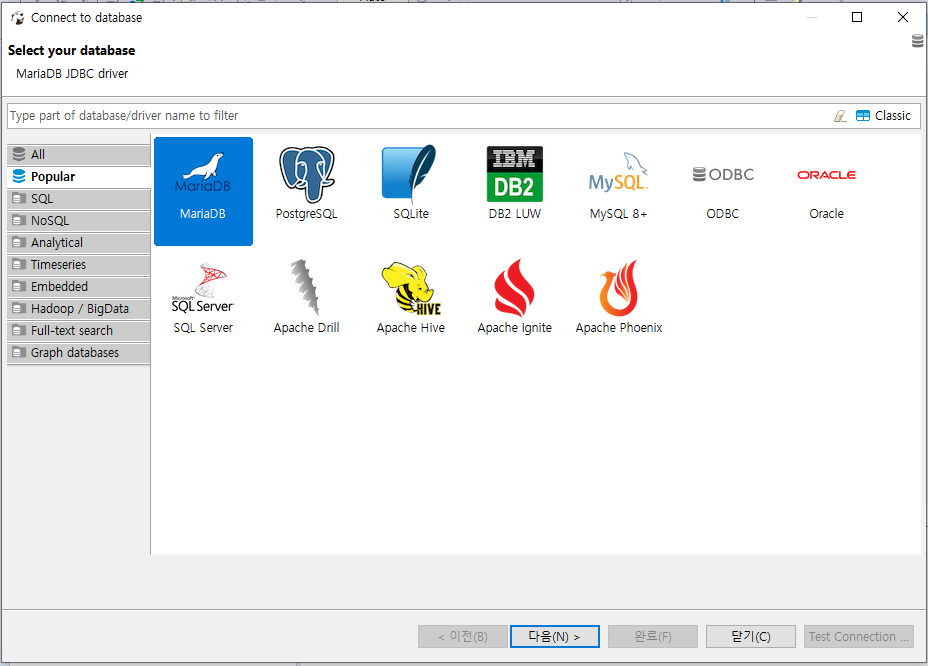Click the 완료(F) finish button
The image size is (928, 666).
[x=653, y=636]
